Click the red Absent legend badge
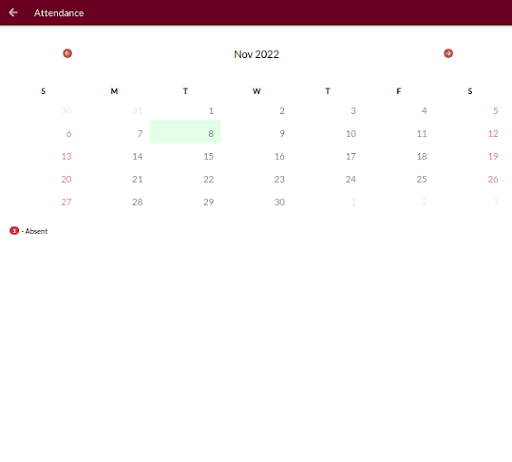Viewport: 512px width, 462px height. 14,231
